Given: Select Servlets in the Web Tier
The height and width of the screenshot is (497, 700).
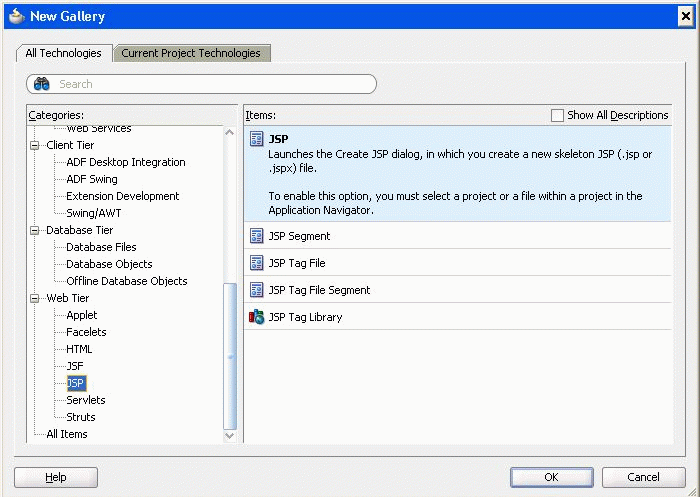Looking at the screenshot, I should (x=85, y=400).
